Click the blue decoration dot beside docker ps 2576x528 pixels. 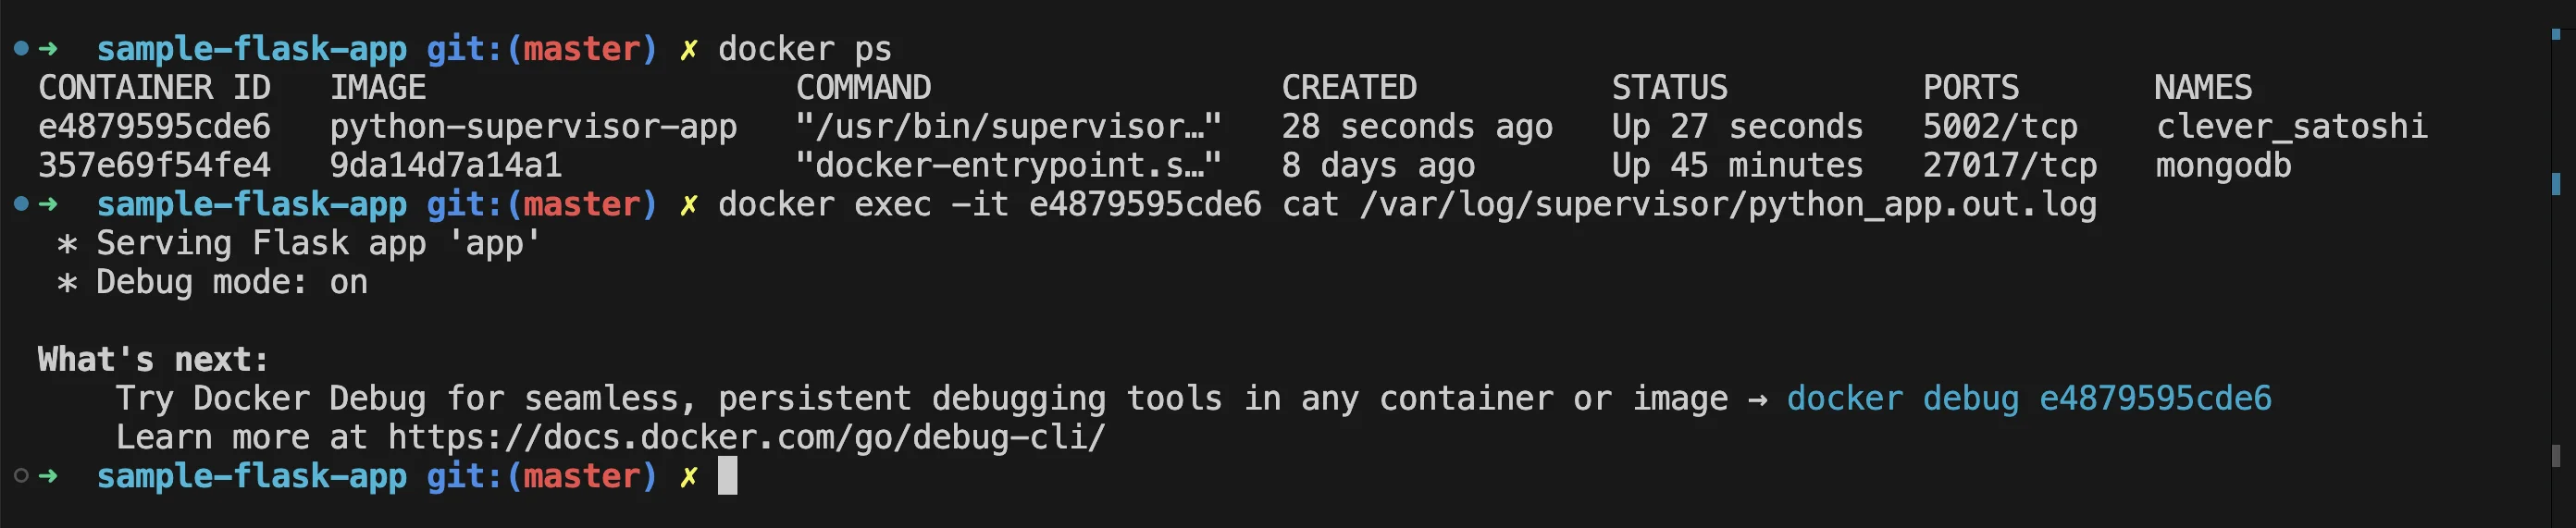click(x=21, y=48)
